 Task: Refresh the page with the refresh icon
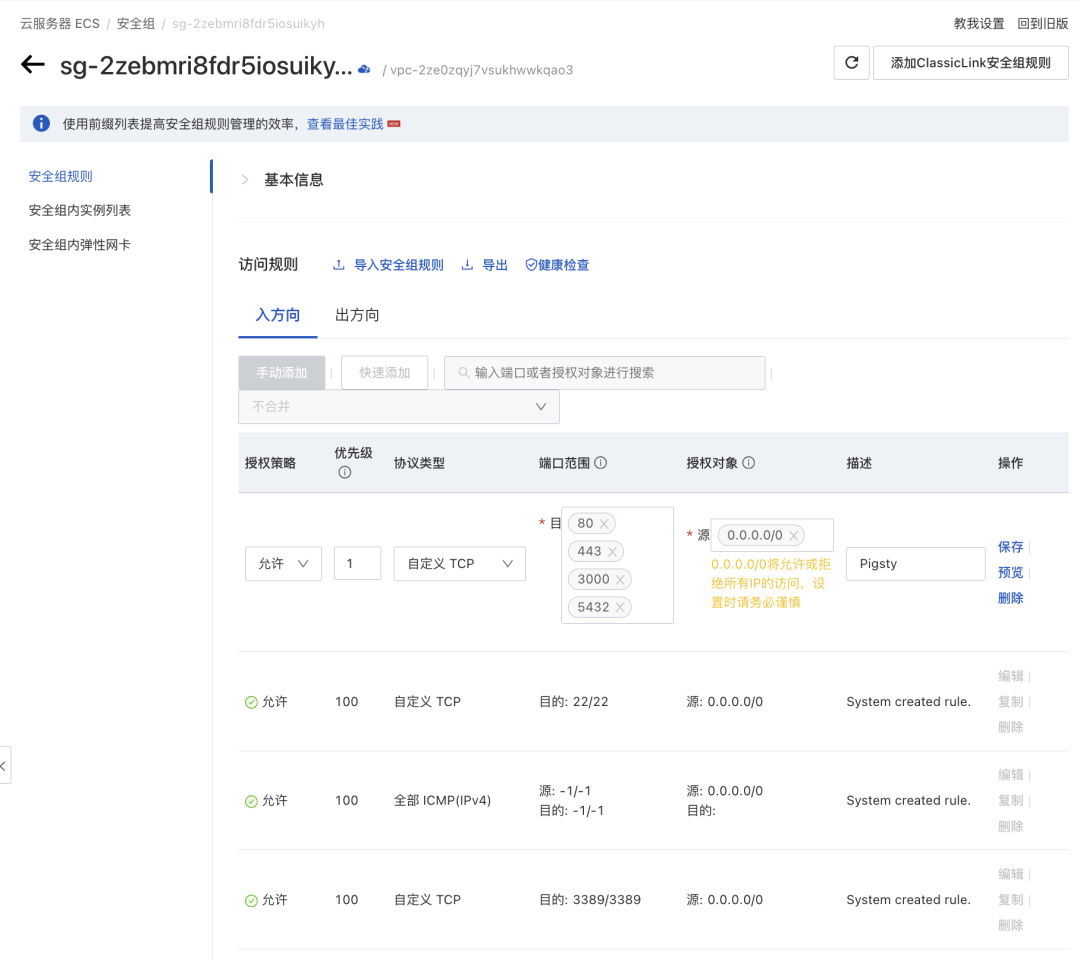click(x=851, y=62)
